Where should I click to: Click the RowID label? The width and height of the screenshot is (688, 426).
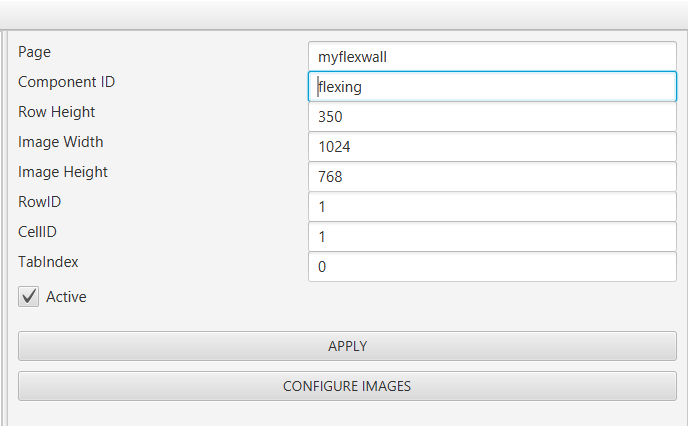click(x=39, y=202)
